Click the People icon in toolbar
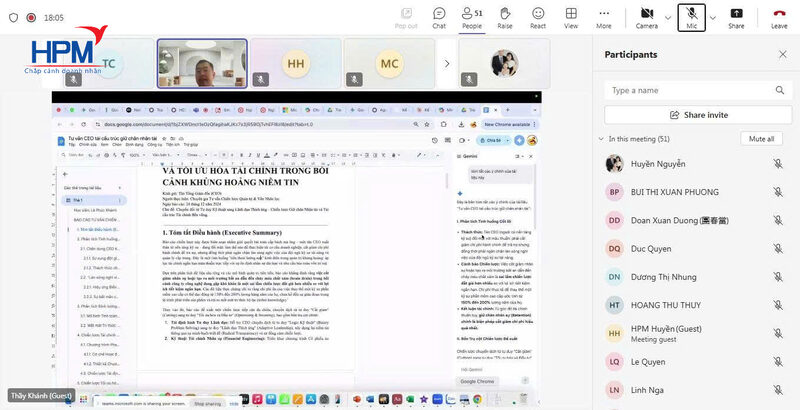Image resolution: width=800 pixels, height=410 pixels. click(x=471, y=17)
